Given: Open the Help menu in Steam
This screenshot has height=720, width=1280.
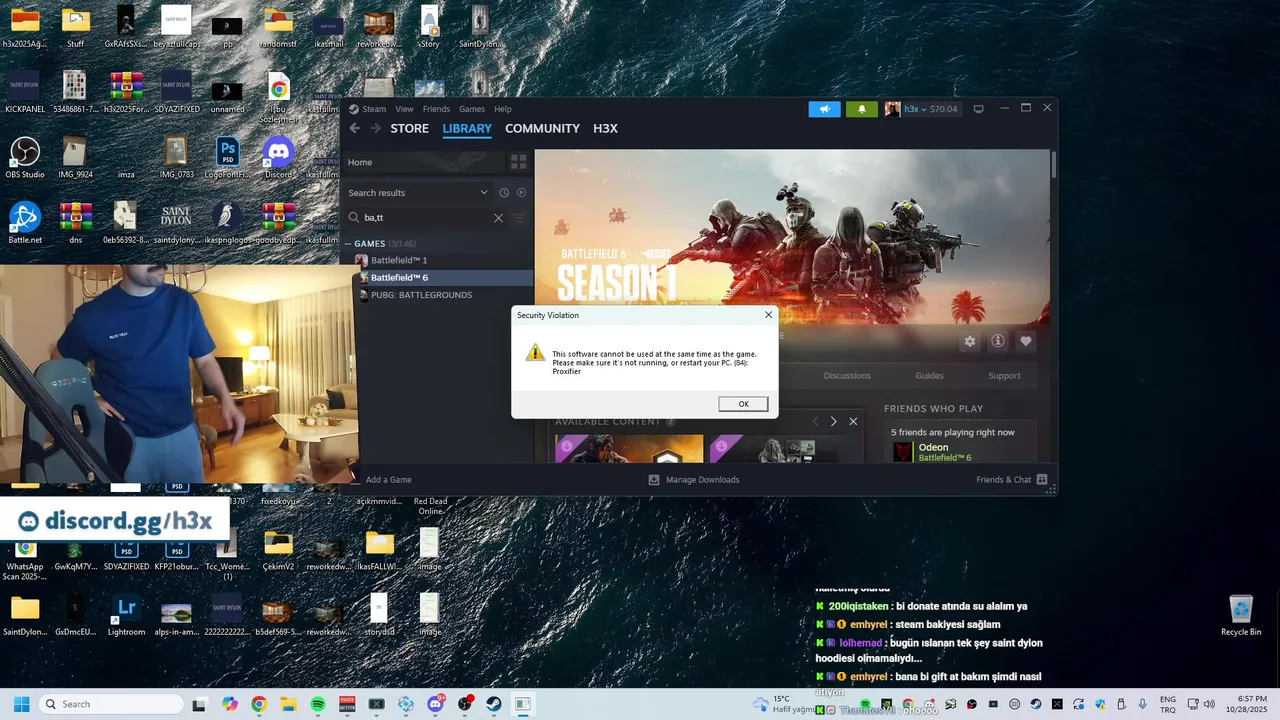Looking at the screenshot, I should click(503, 109).
